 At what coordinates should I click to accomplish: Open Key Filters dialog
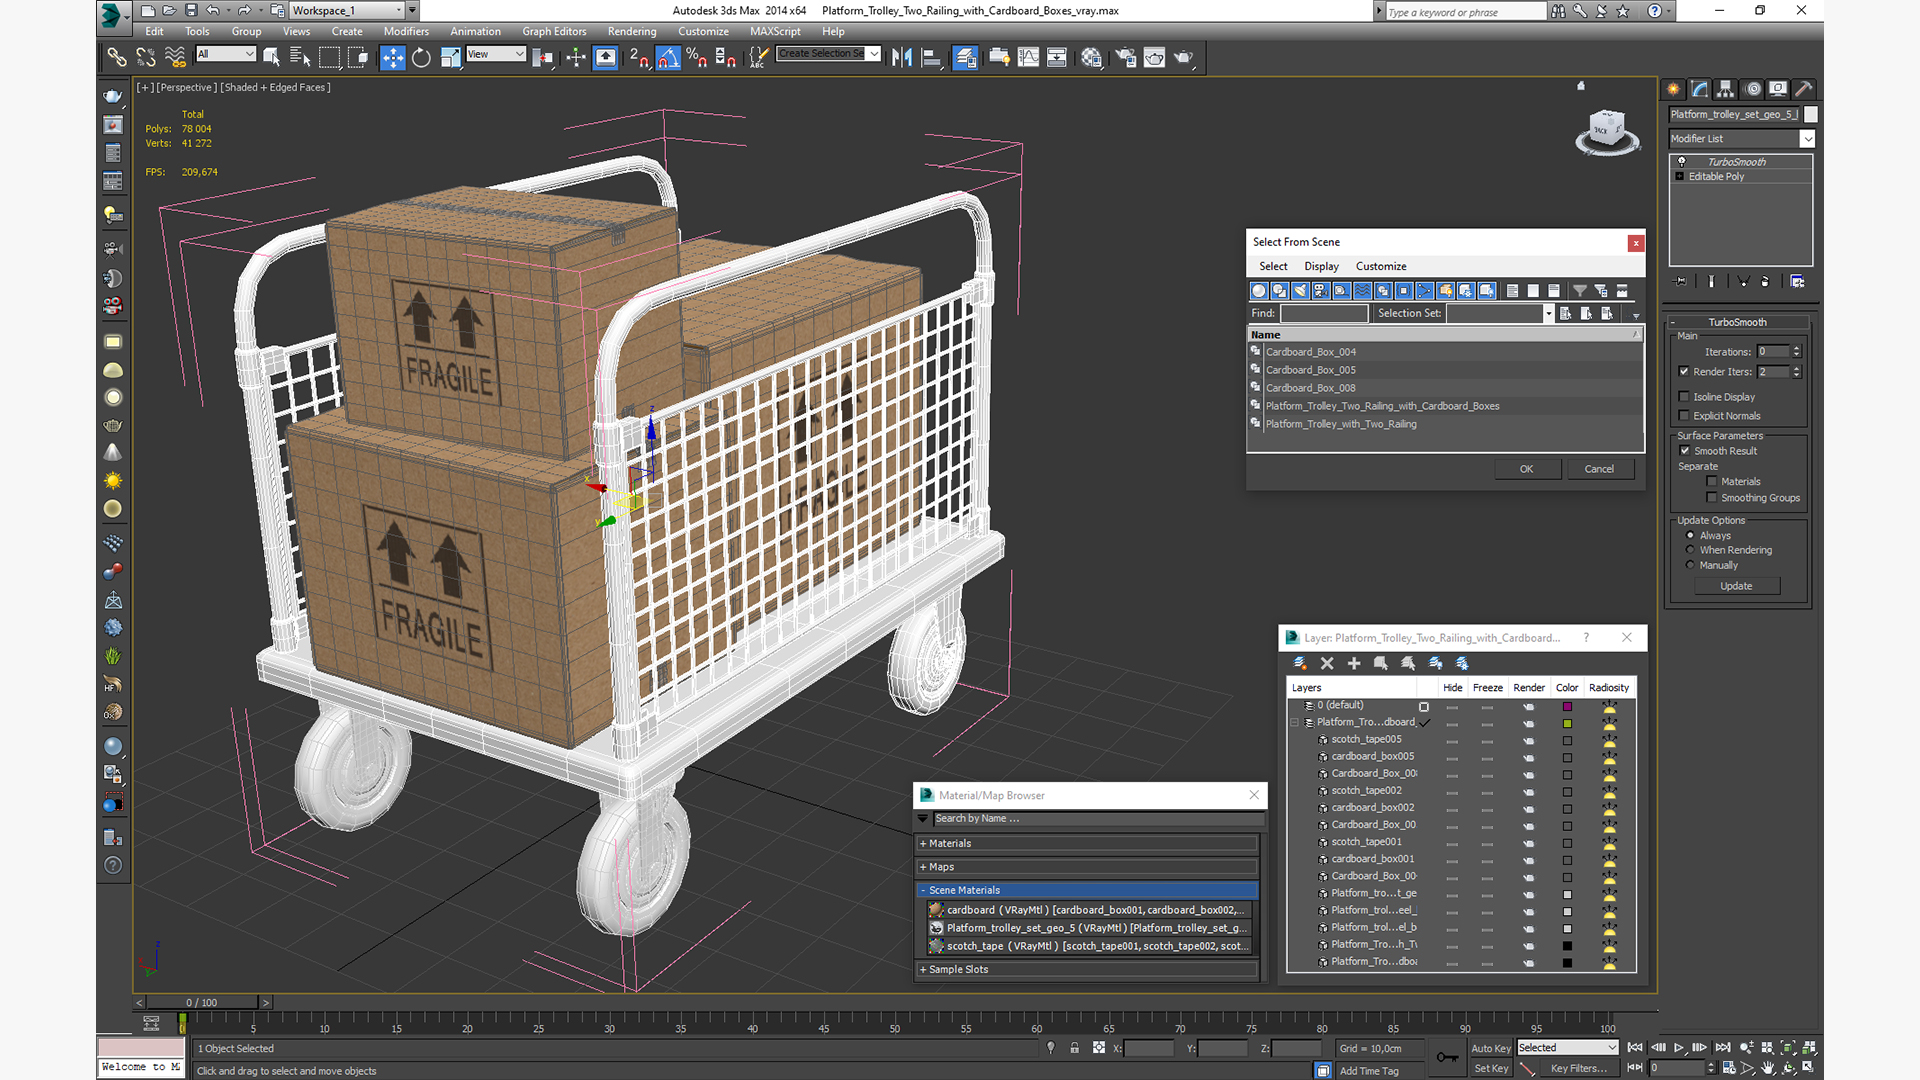click(1579, 1068)
